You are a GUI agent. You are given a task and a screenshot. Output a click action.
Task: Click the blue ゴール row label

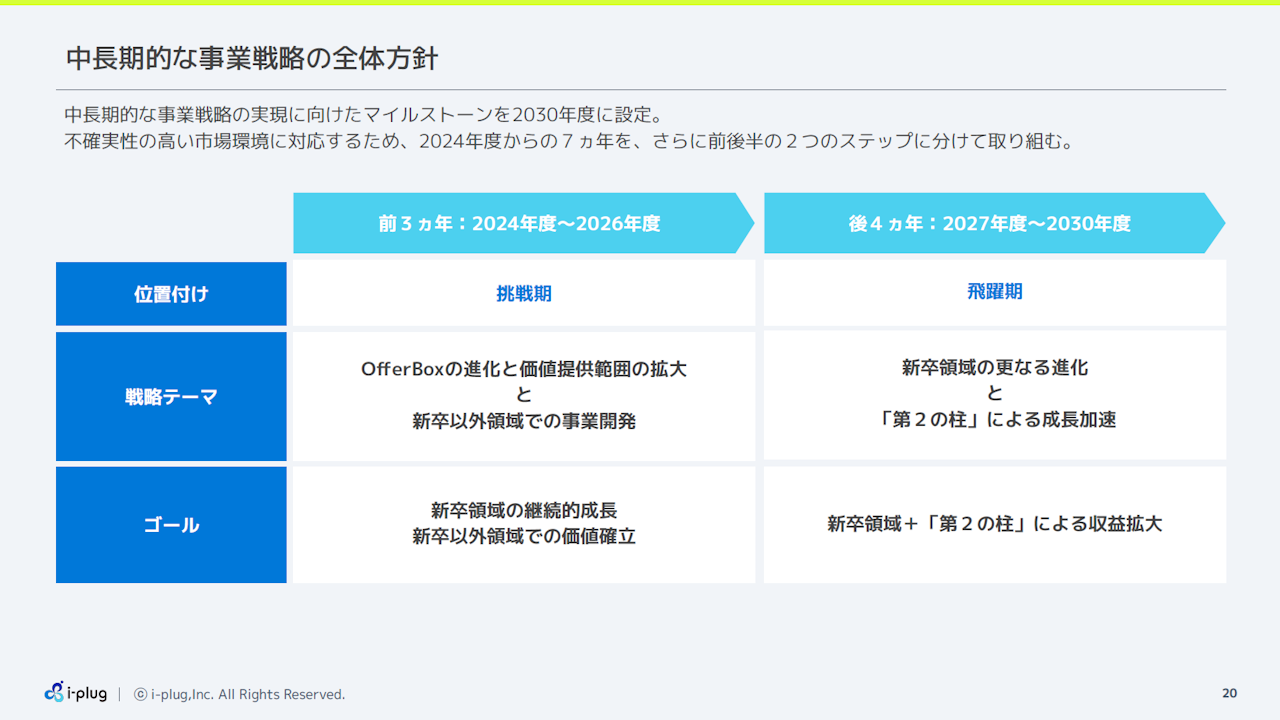pos(171,525)
